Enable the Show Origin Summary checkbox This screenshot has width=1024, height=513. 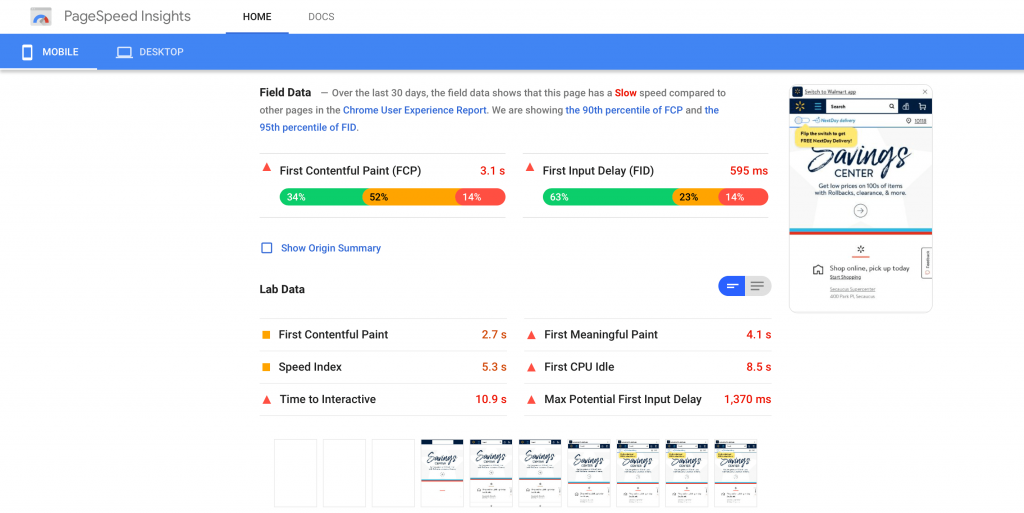266,248
